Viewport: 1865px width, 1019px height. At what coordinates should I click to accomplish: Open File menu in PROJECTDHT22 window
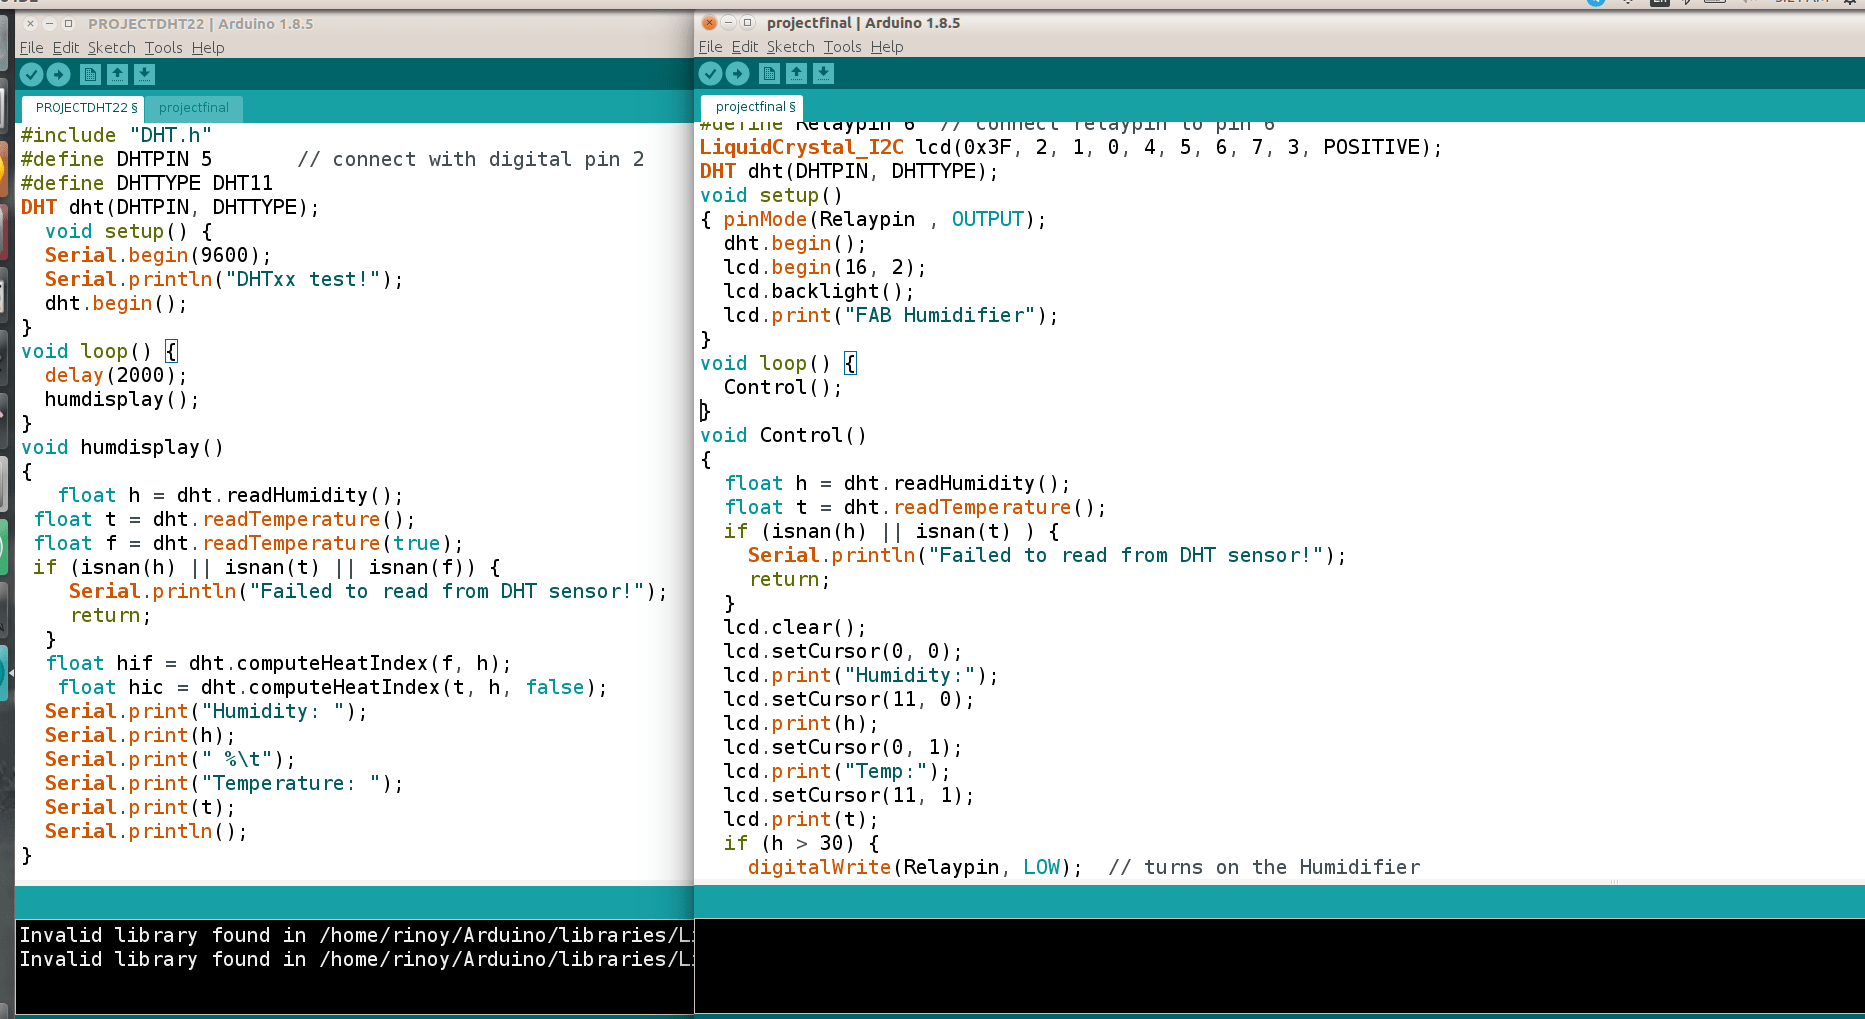click(31, 48)
